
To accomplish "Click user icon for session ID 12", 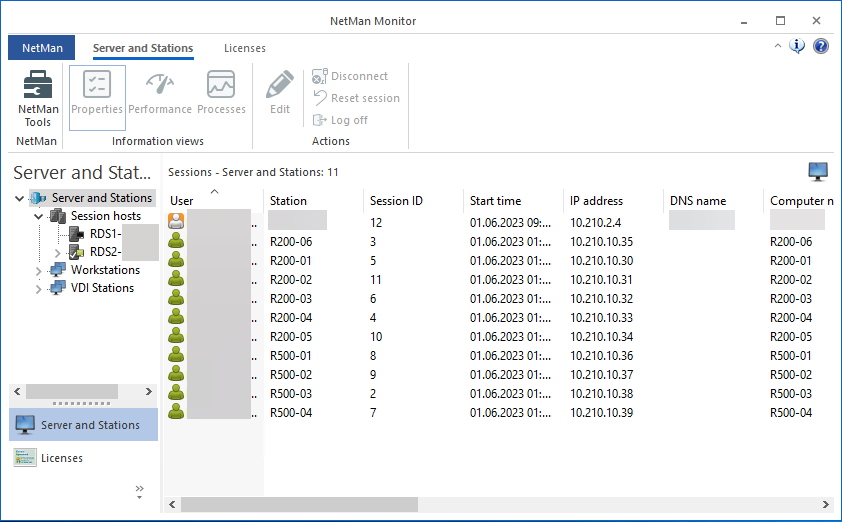I will coord(176,221).
